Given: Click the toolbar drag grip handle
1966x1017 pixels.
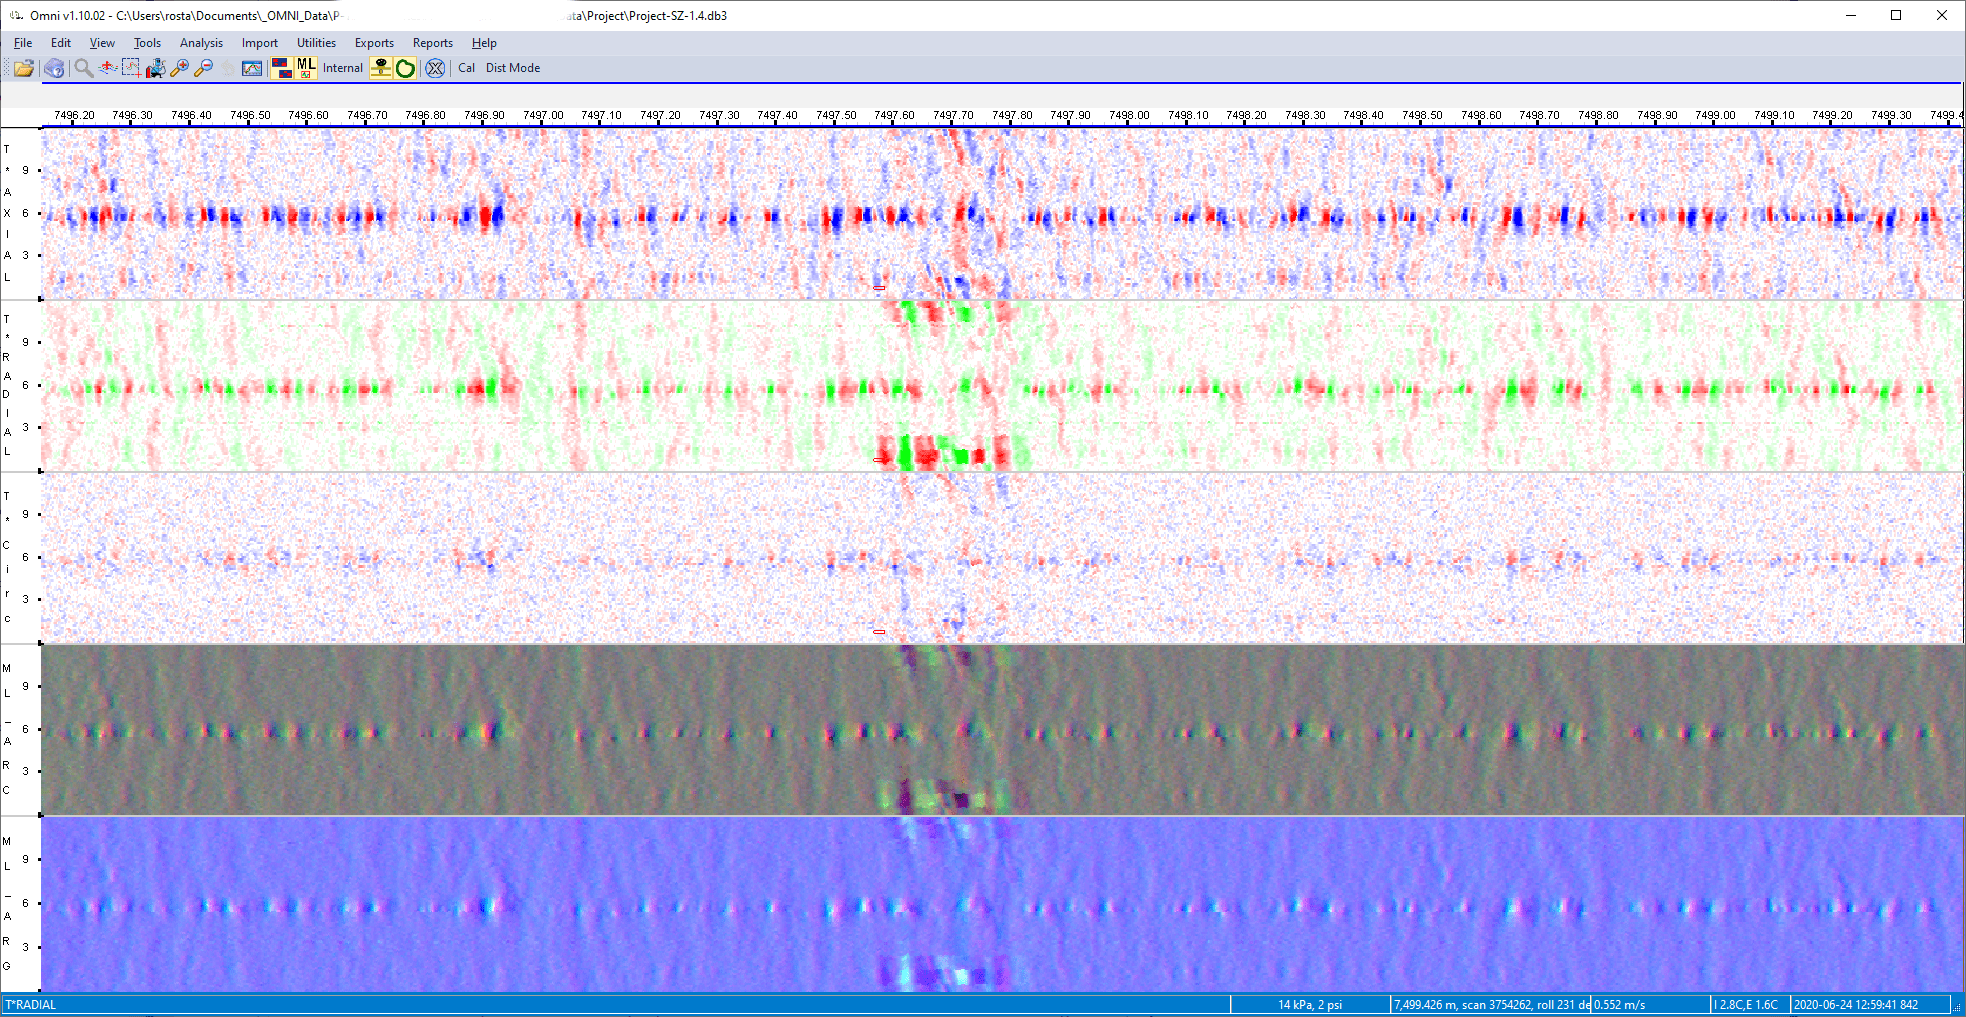Looking at the screenshot, I should click(x=6, y=68).
